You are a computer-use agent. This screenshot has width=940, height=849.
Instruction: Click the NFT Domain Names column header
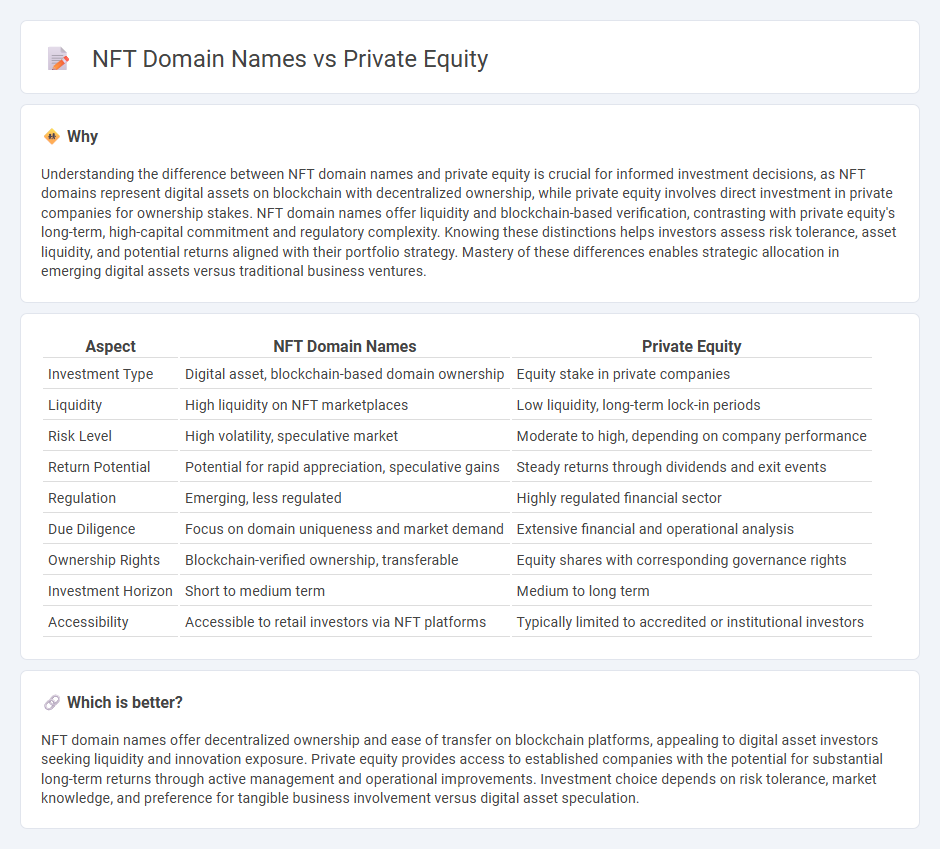345,346
